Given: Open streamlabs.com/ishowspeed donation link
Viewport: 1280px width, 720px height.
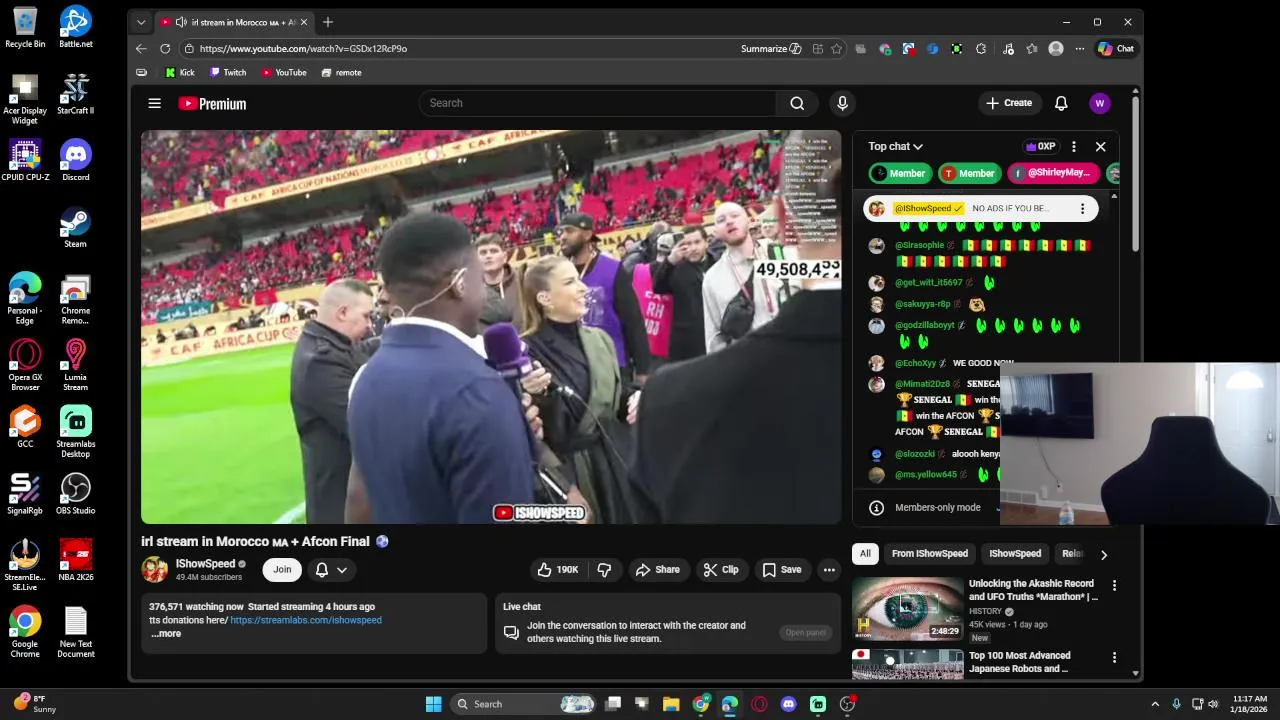Looking at the screenshot, I should coord(306,620).
